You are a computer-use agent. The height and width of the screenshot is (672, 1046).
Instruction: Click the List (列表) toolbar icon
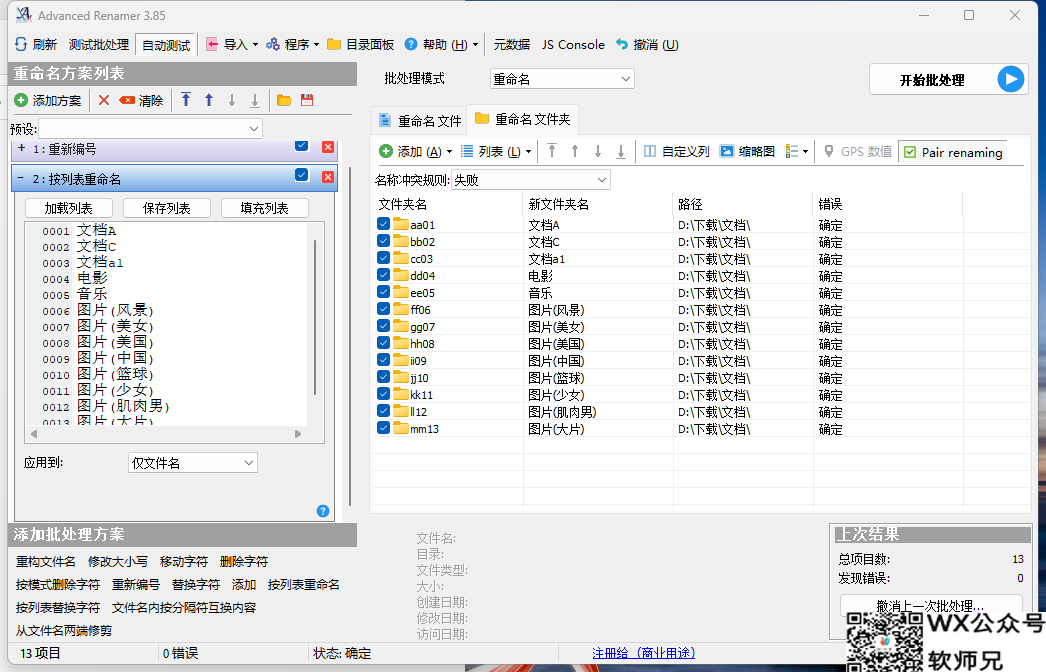point(467,151)
